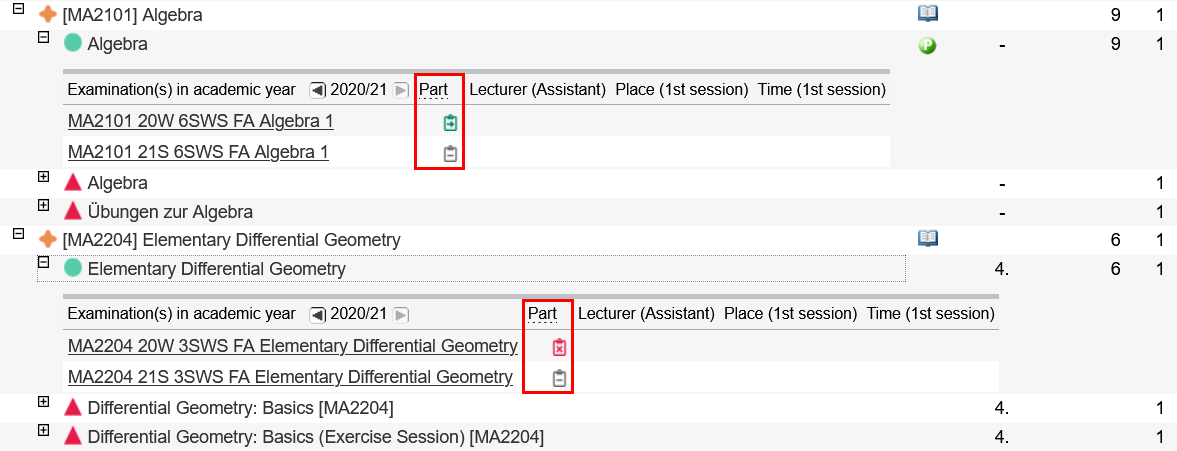Open the book icon for [MA2101] Algebra

(927, 14)
